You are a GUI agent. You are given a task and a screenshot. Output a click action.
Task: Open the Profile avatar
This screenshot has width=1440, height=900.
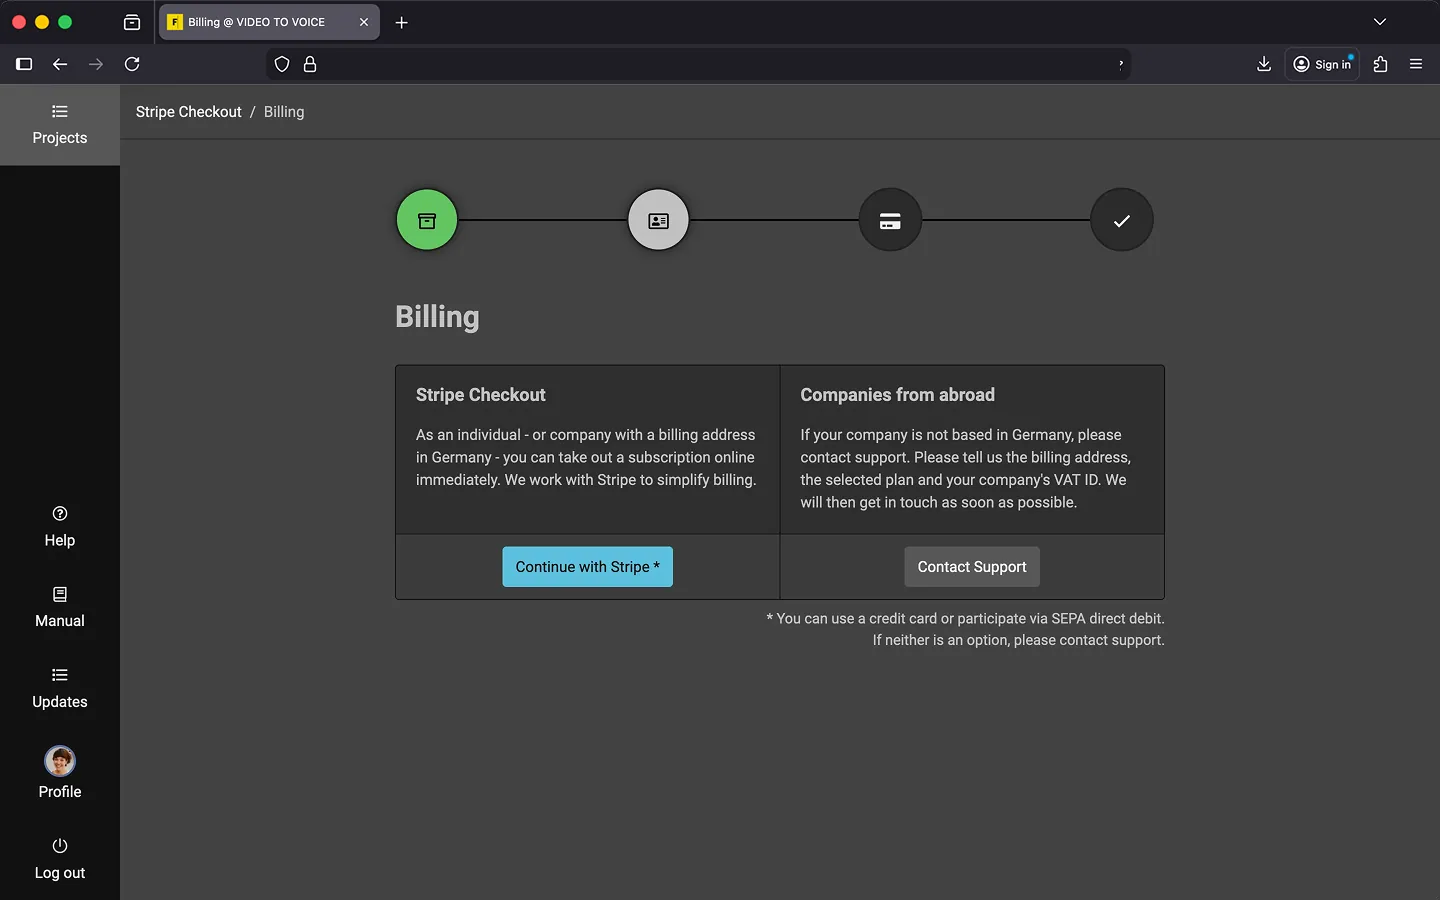point(60,762)
